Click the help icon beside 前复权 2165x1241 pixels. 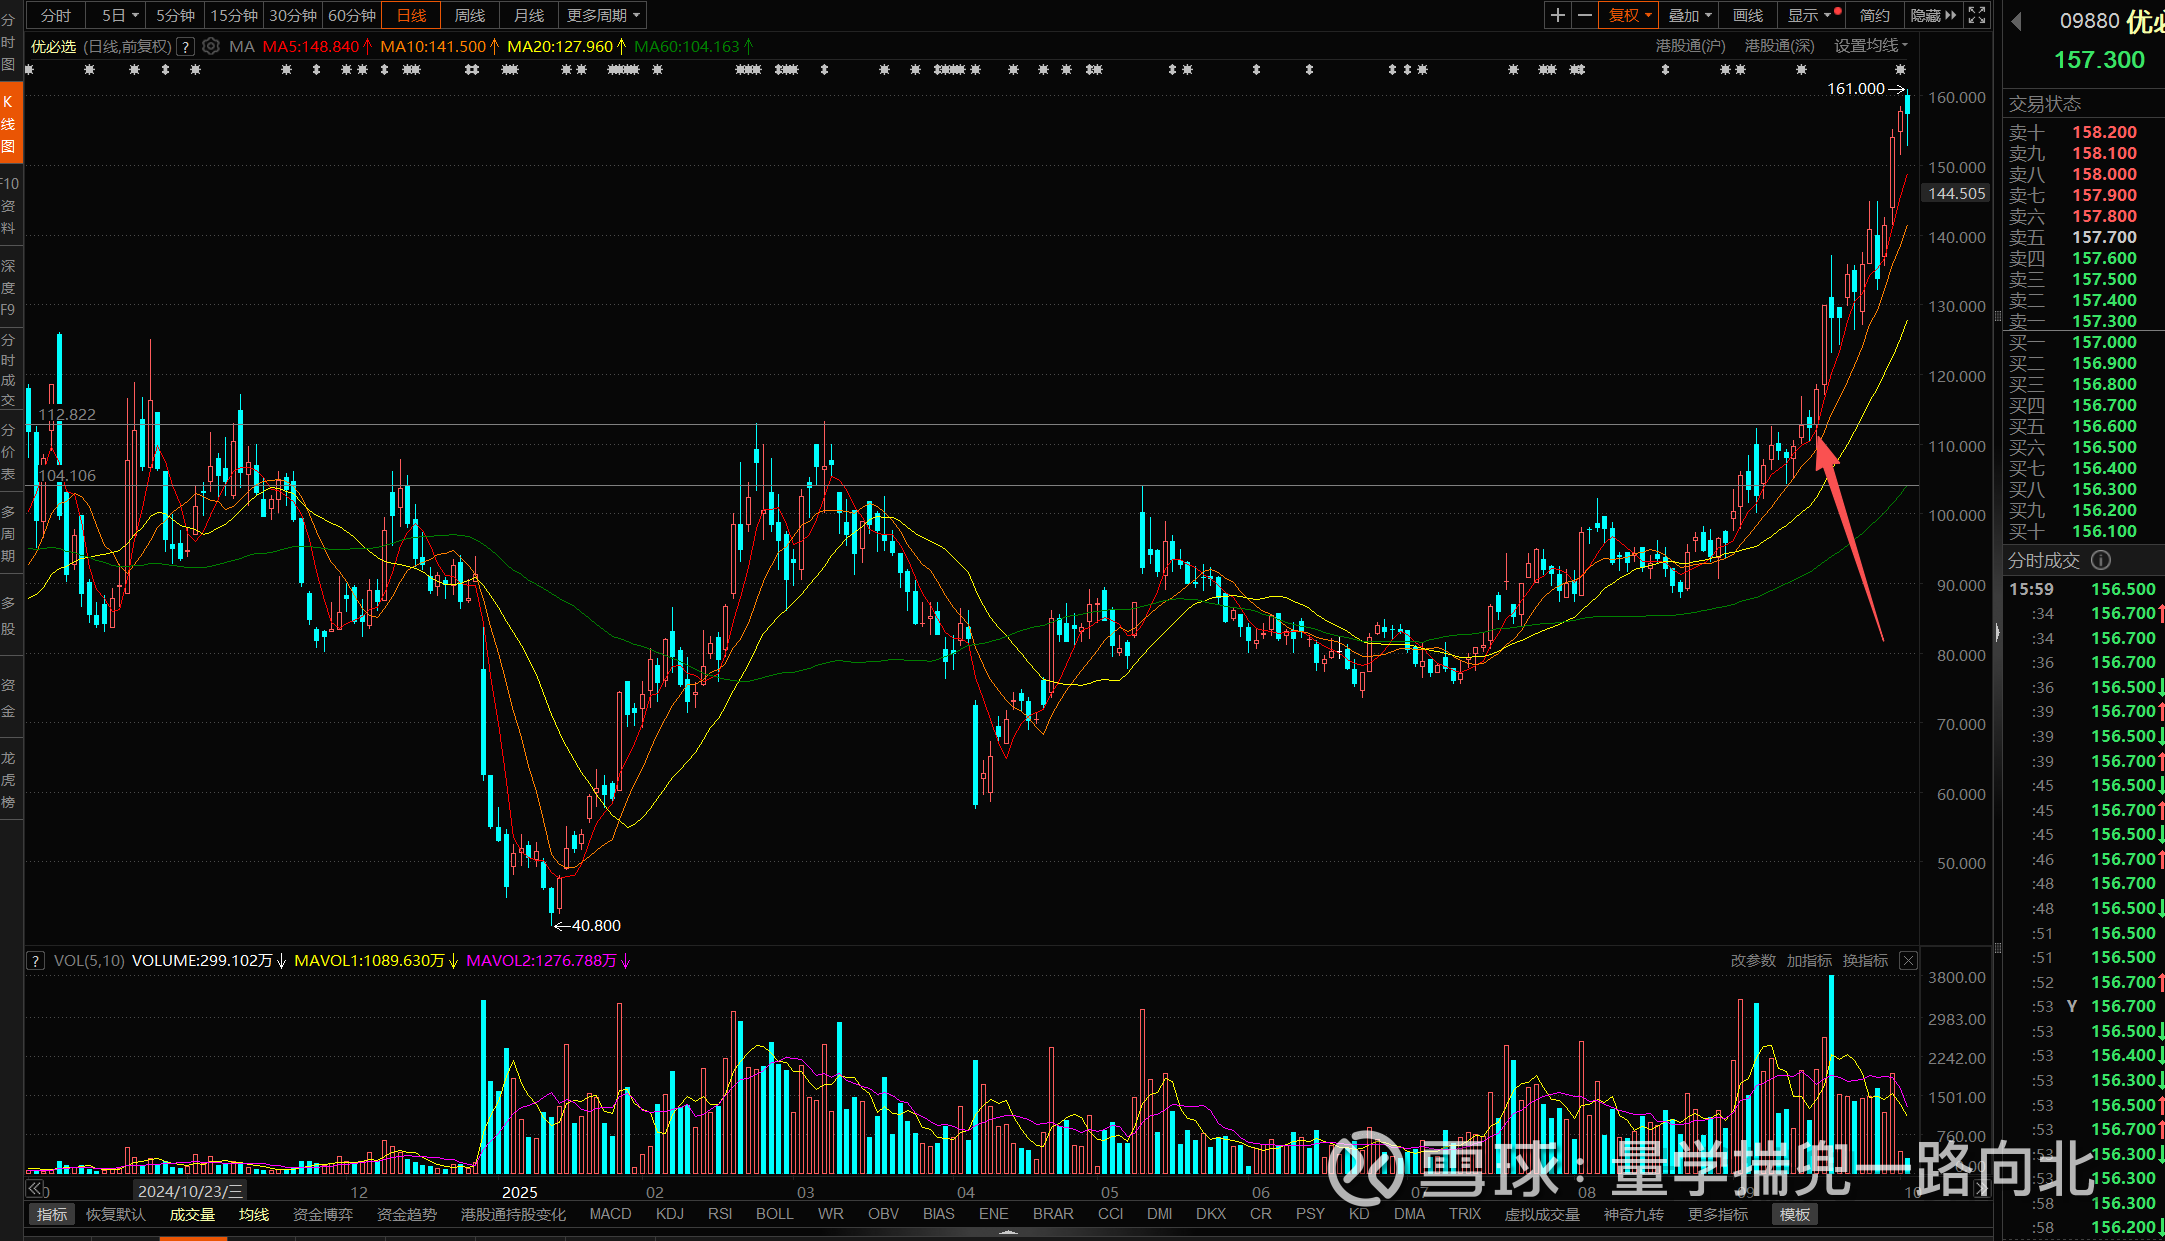click(185, 46)
